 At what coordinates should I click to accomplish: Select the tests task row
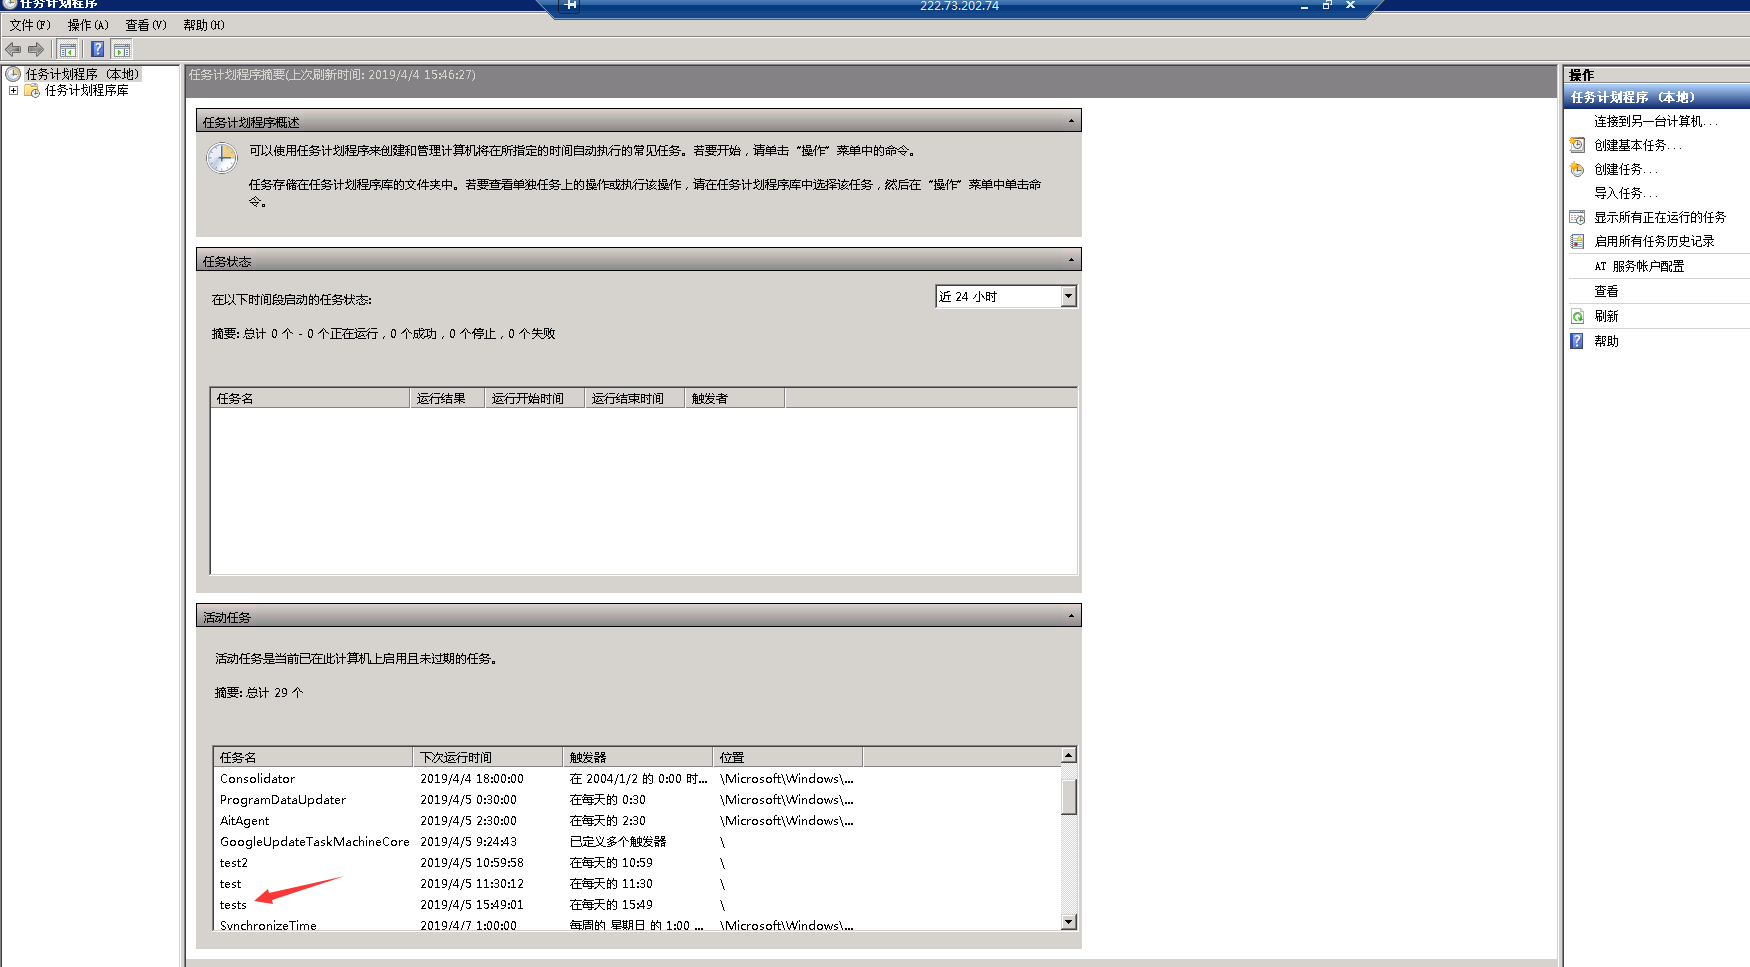pos(637,904)
